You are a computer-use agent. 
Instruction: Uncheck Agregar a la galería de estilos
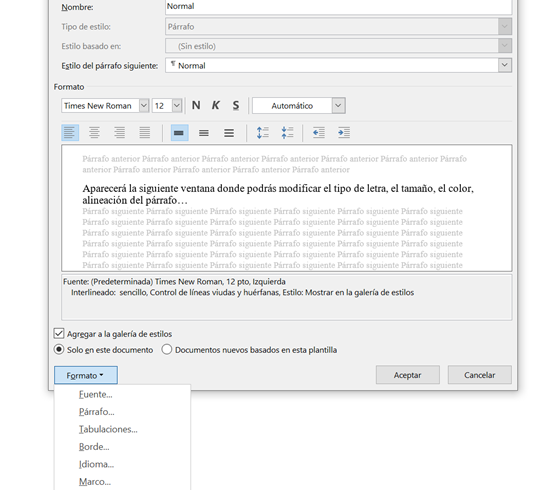point(59,333)
